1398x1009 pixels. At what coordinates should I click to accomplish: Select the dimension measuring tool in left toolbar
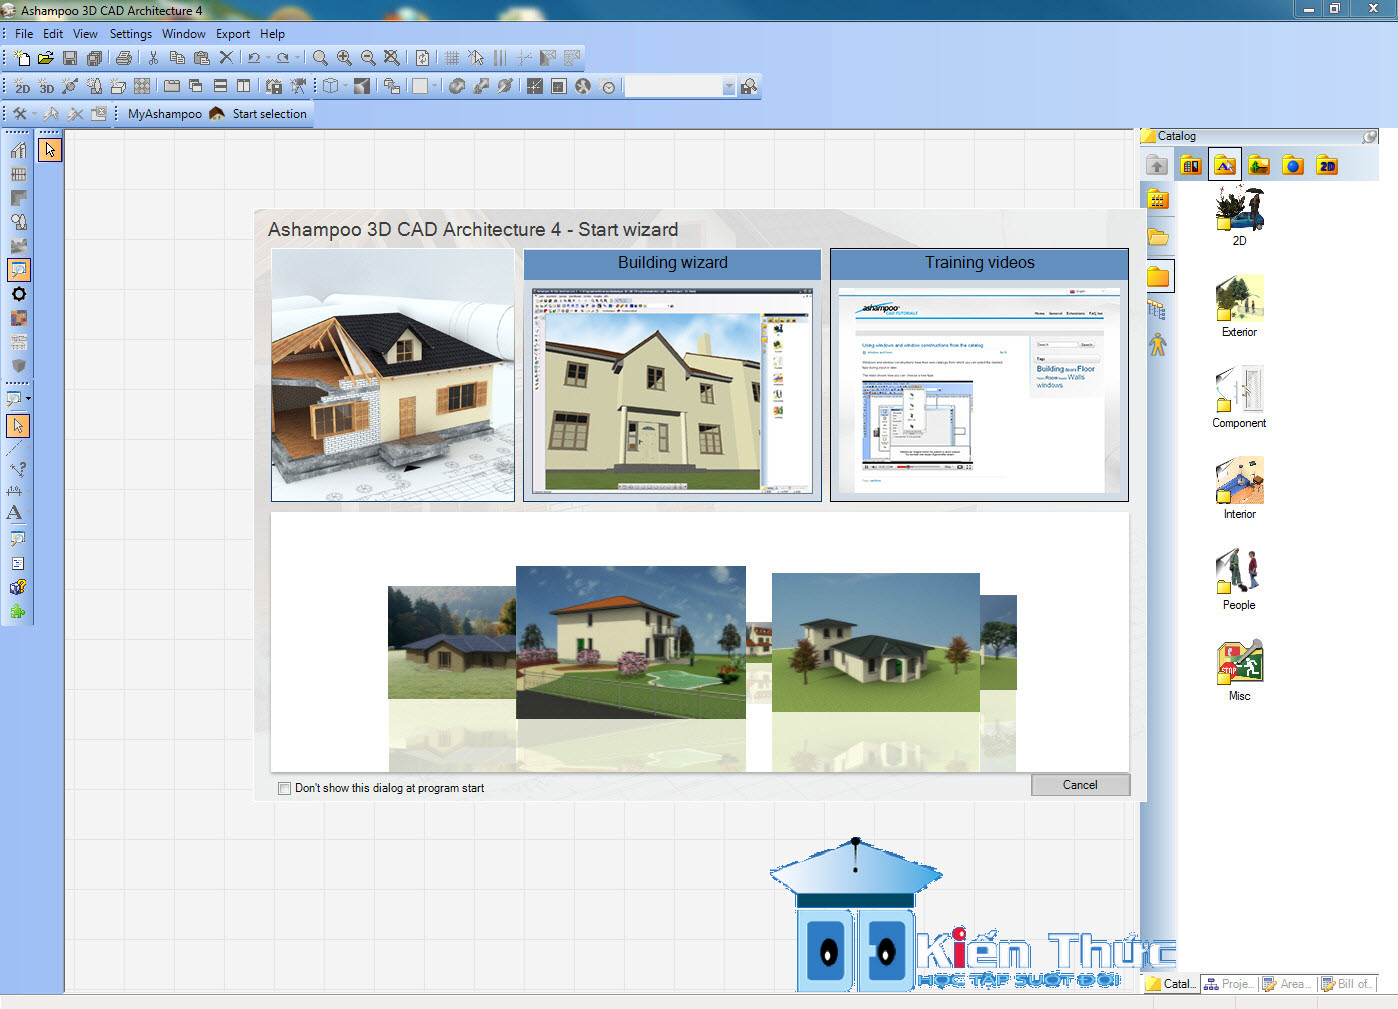(15, 490)
